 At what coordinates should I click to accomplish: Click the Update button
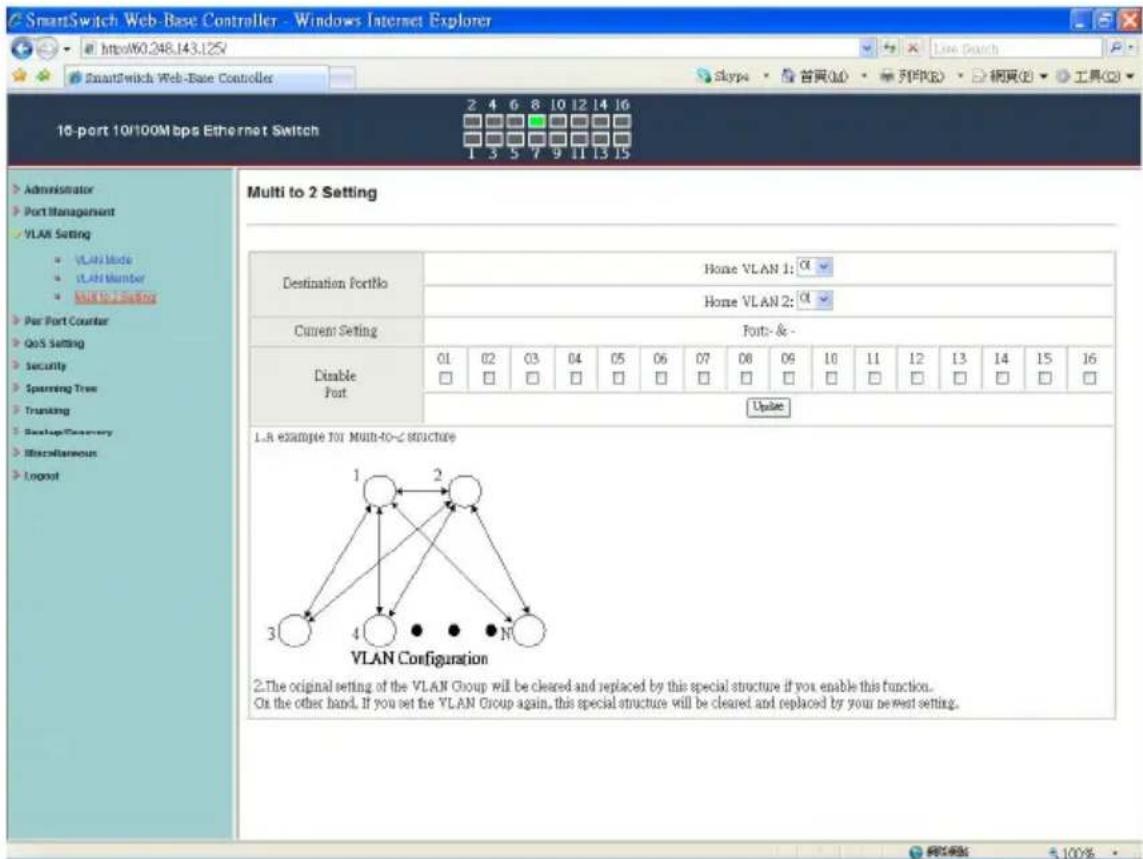[768, 407]
